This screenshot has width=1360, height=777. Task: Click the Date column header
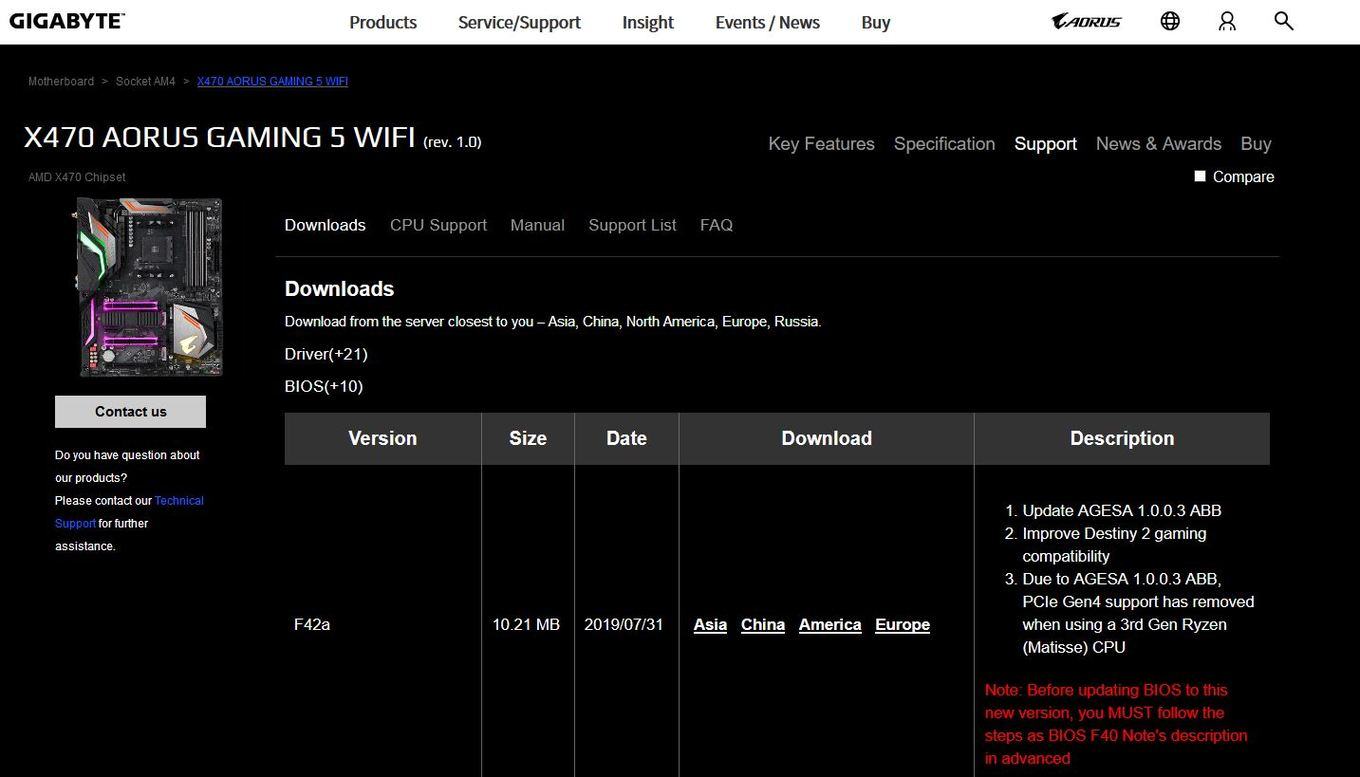tap(627, 439)
